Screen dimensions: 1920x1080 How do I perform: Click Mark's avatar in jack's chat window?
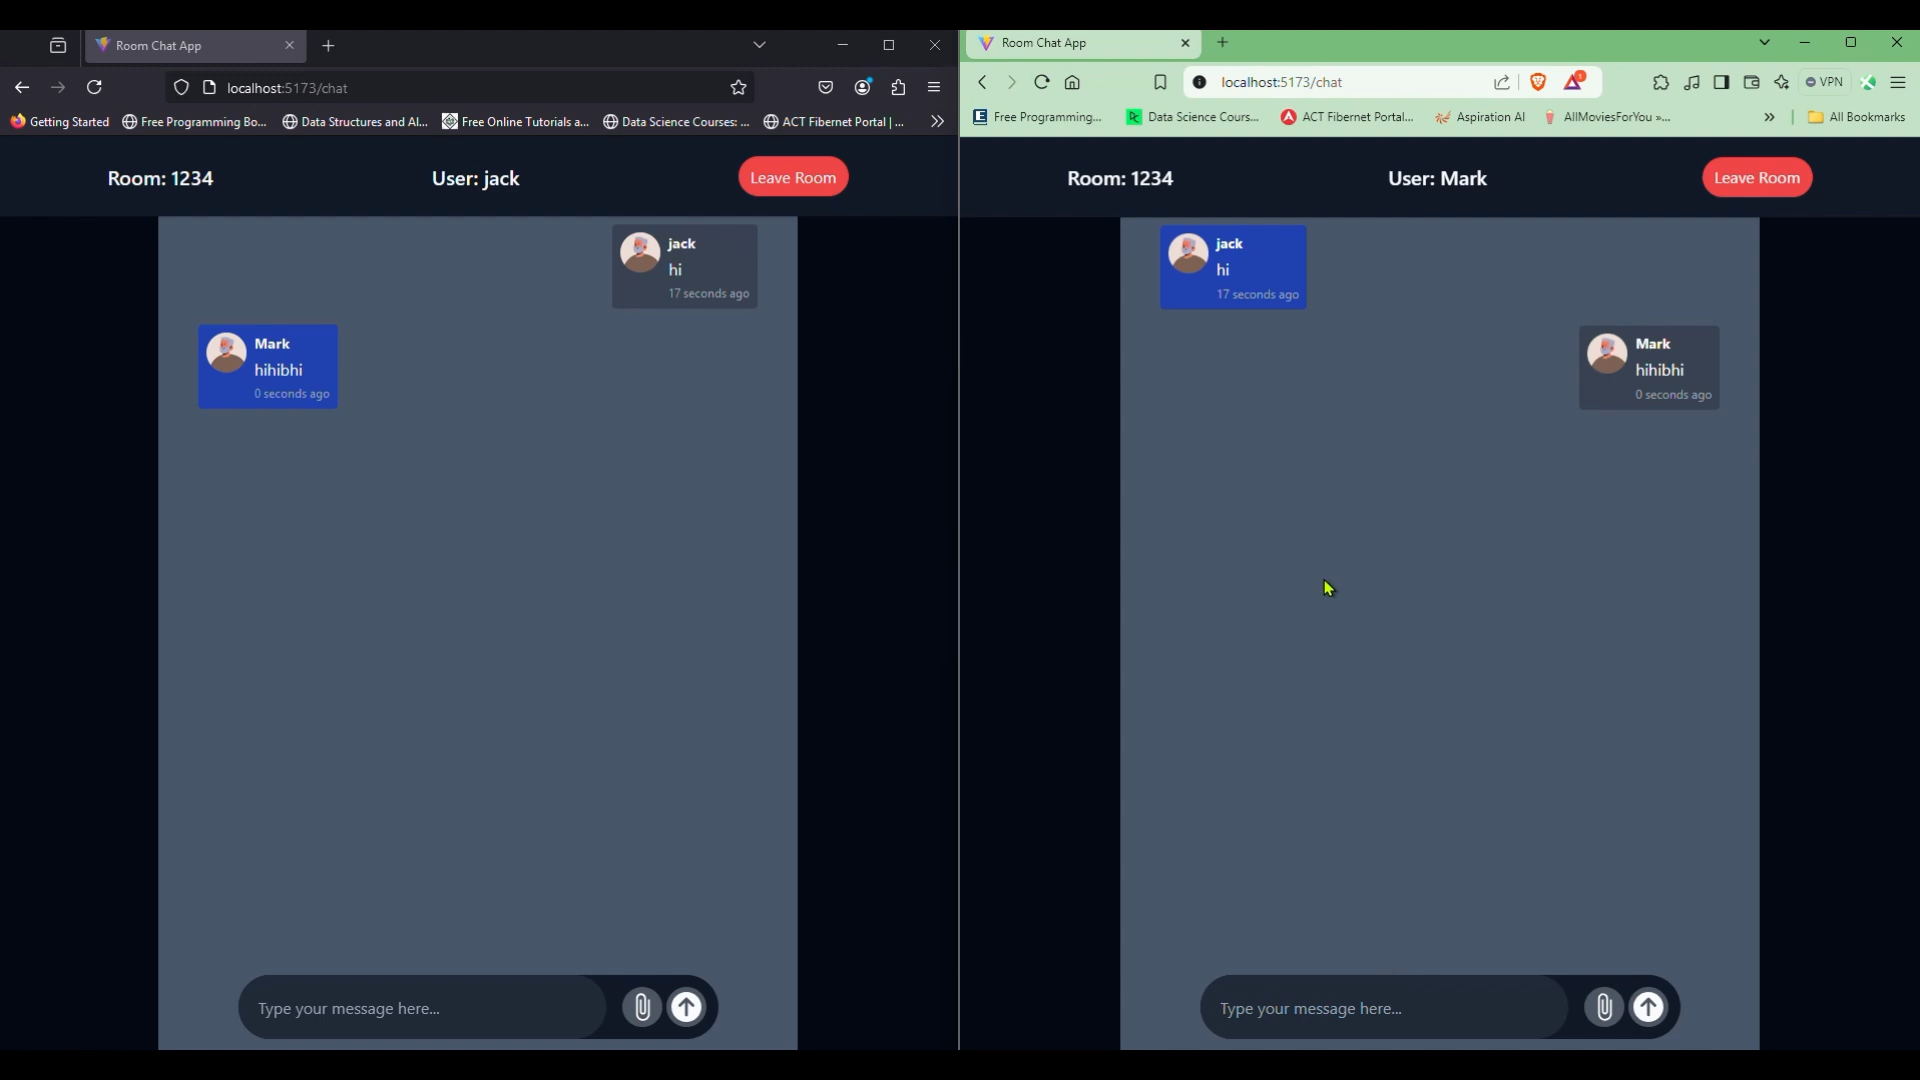[227, 353]
